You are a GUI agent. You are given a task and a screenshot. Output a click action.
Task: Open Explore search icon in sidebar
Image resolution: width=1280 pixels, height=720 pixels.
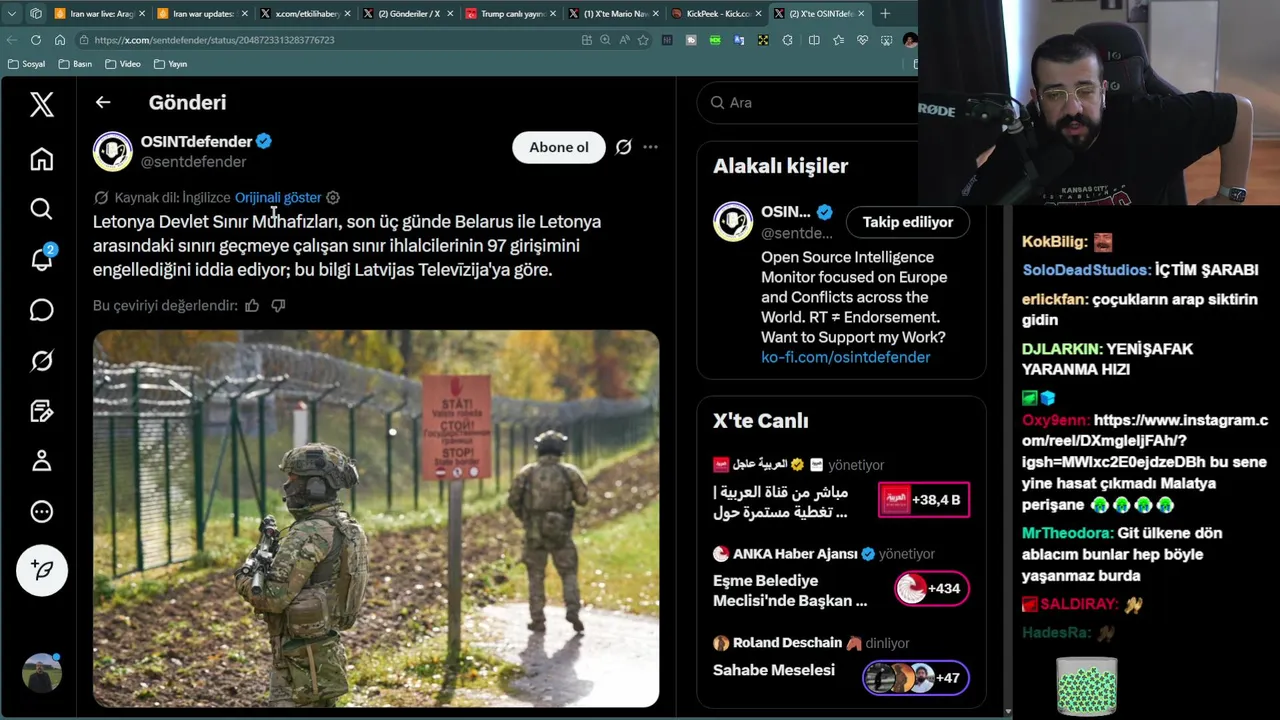point(41,208)
